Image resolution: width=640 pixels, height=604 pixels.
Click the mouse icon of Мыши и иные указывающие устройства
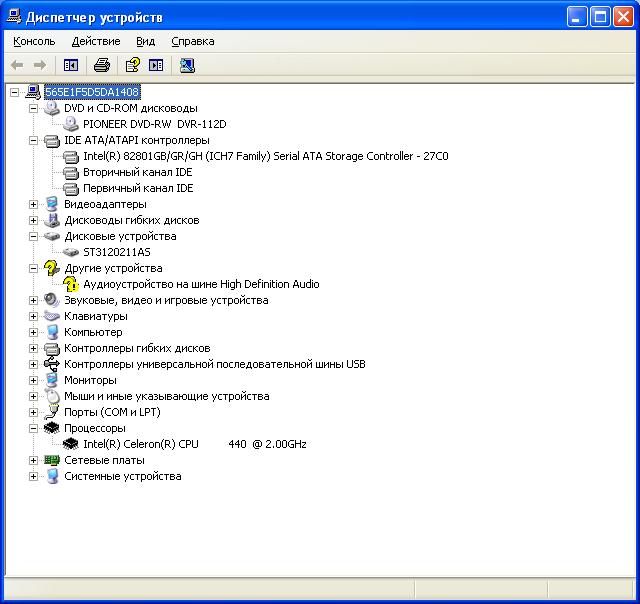(x=52, y=396)
